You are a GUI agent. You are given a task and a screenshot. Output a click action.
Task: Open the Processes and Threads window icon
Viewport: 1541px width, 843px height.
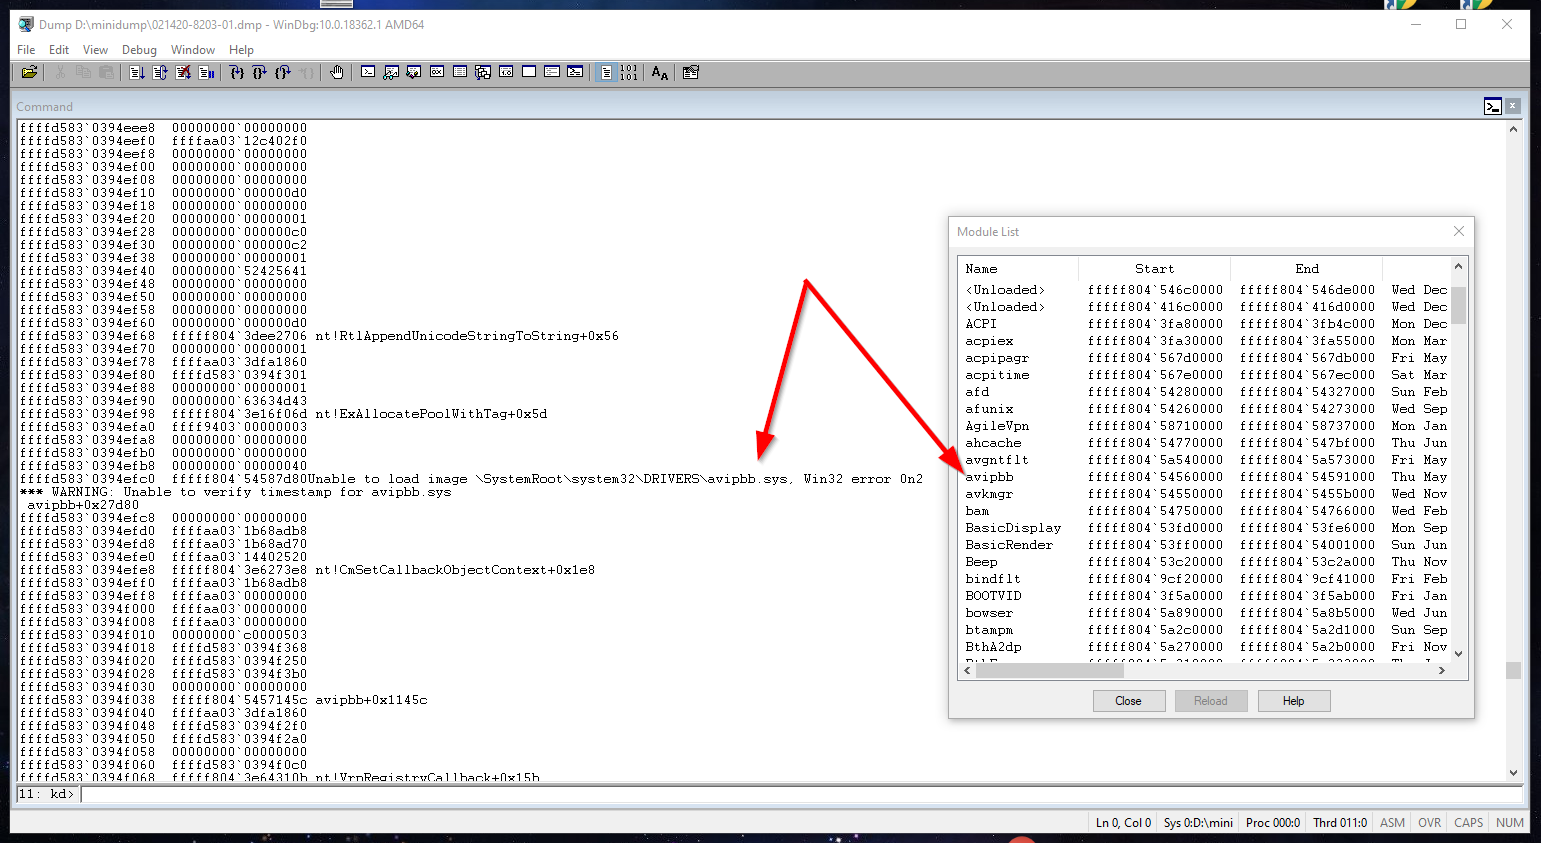pos(552,72)
